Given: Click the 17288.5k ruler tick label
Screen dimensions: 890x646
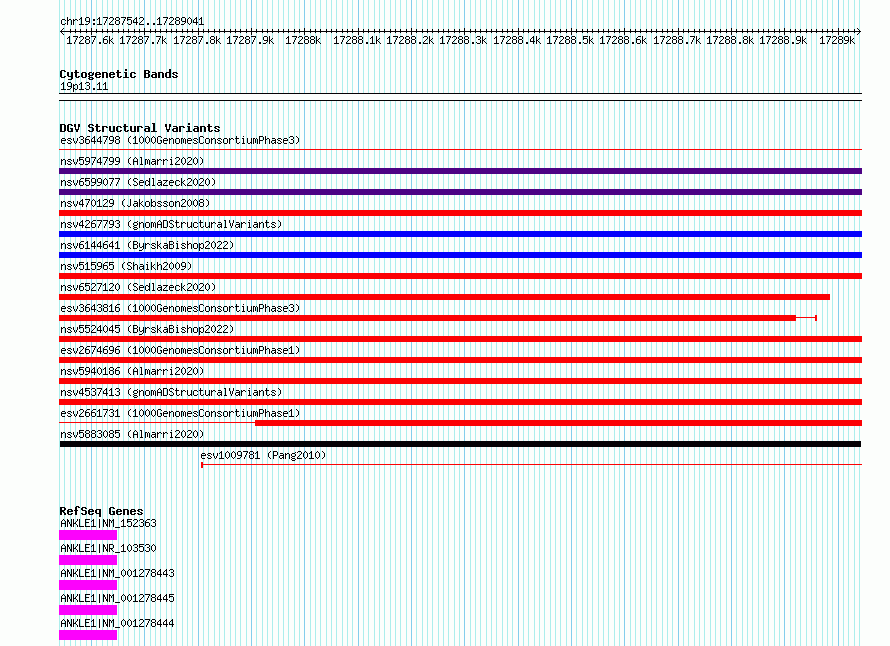Looking at the screenshot, I should [x=570, y=40].
